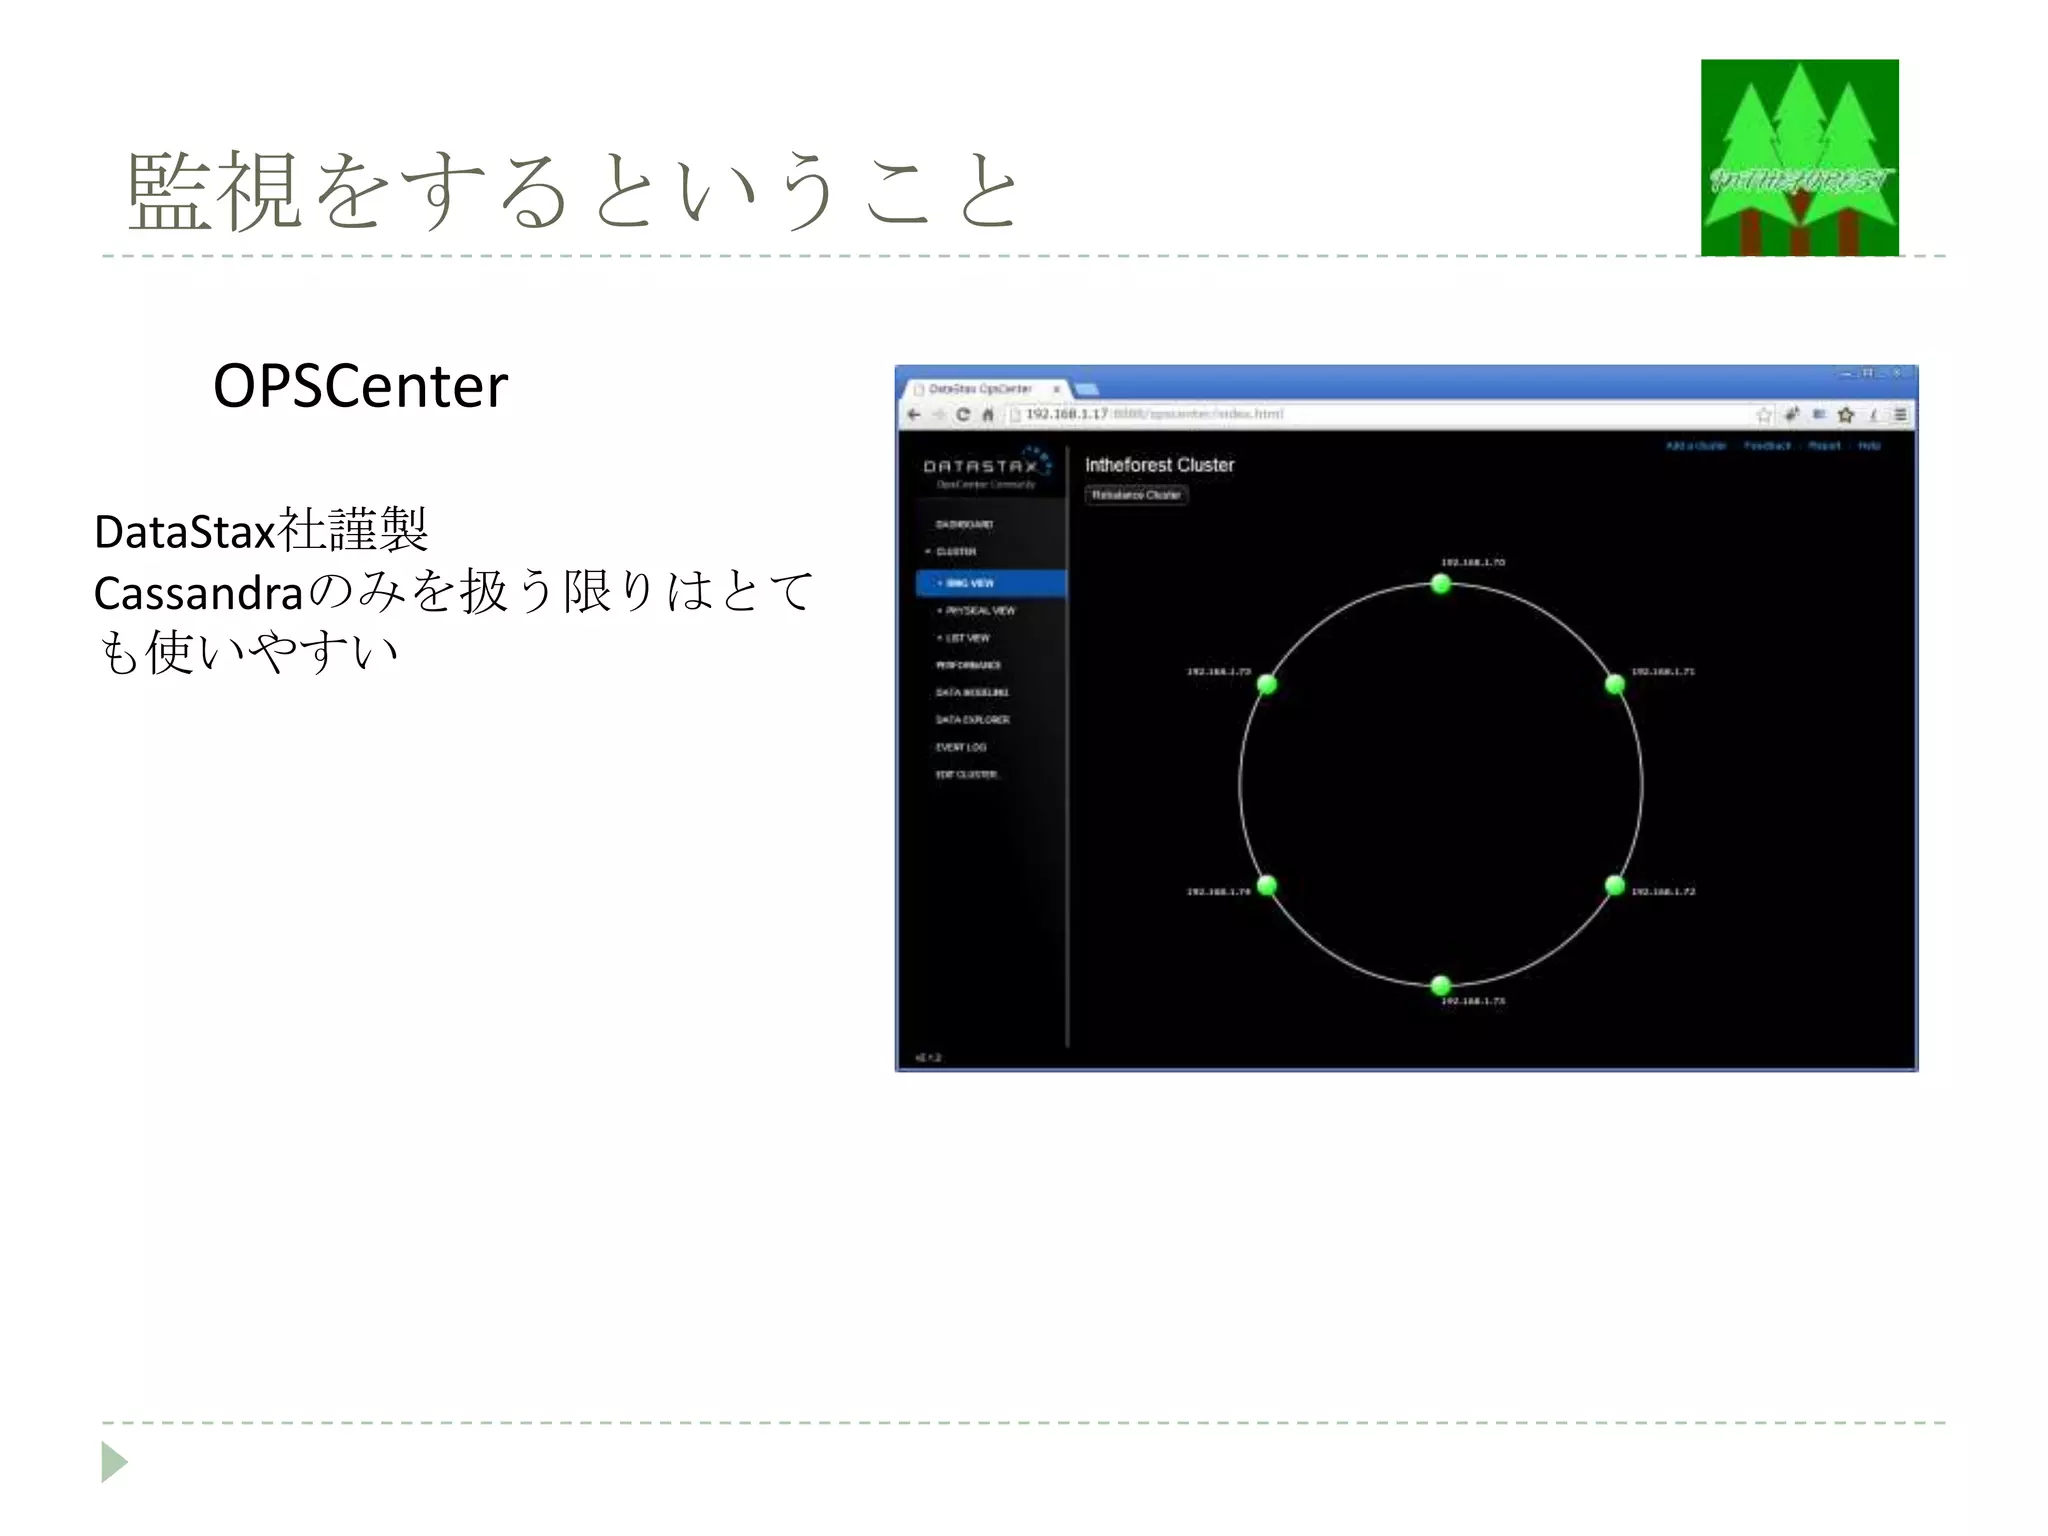Click the Report link

point(1824,446)
